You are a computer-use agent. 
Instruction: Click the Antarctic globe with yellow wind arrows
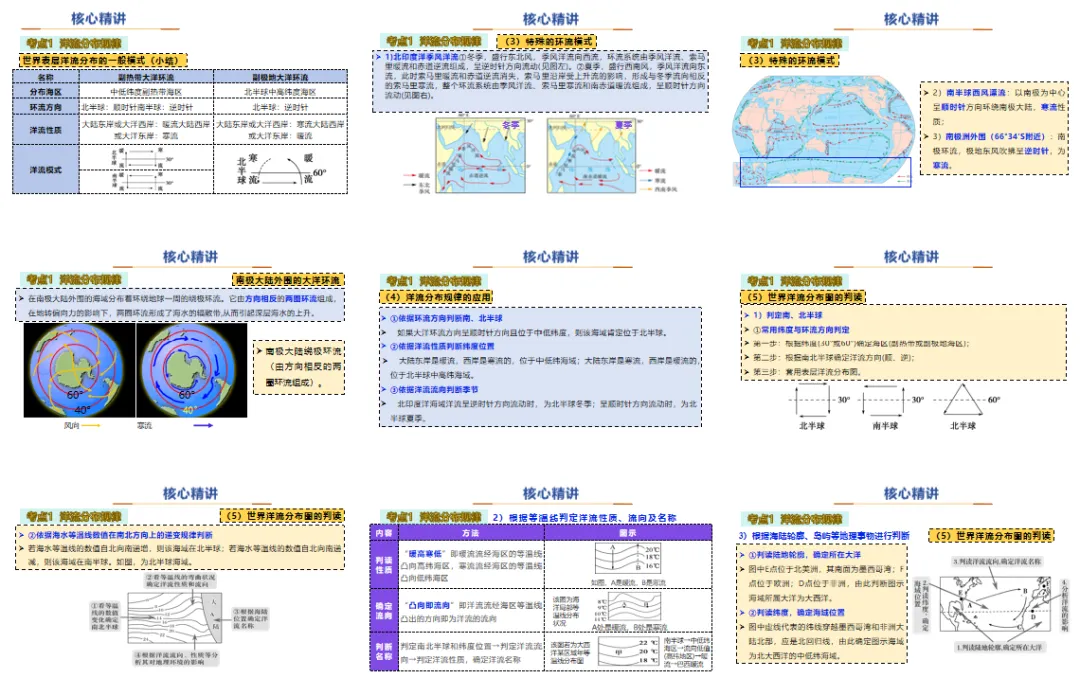tap(79, 370)
